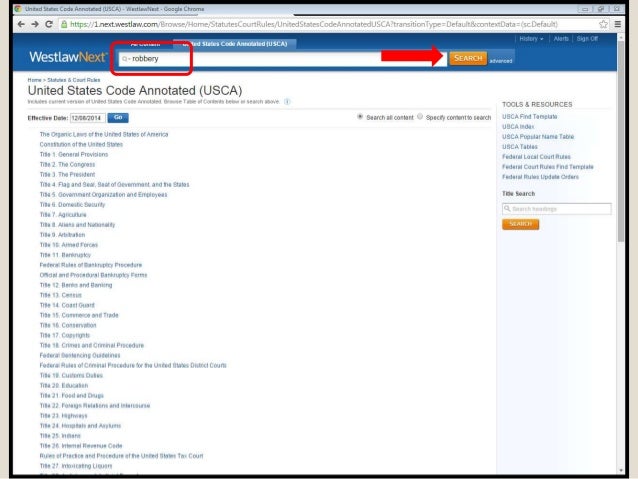Image resolution: width=638 pixels, height=479 pixels.
Task: Open Title 17. Copyrights
Action: click(x=65, y=335)
